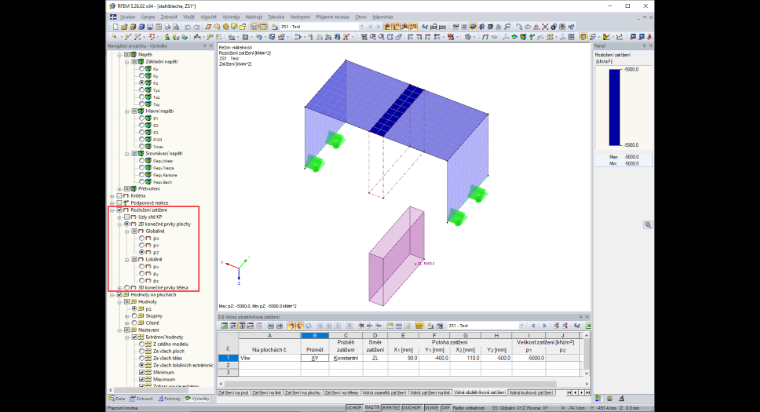Click the New file icon in main toolbar
The width and height of the screenshot is (760, 412).
coord(115,27)
